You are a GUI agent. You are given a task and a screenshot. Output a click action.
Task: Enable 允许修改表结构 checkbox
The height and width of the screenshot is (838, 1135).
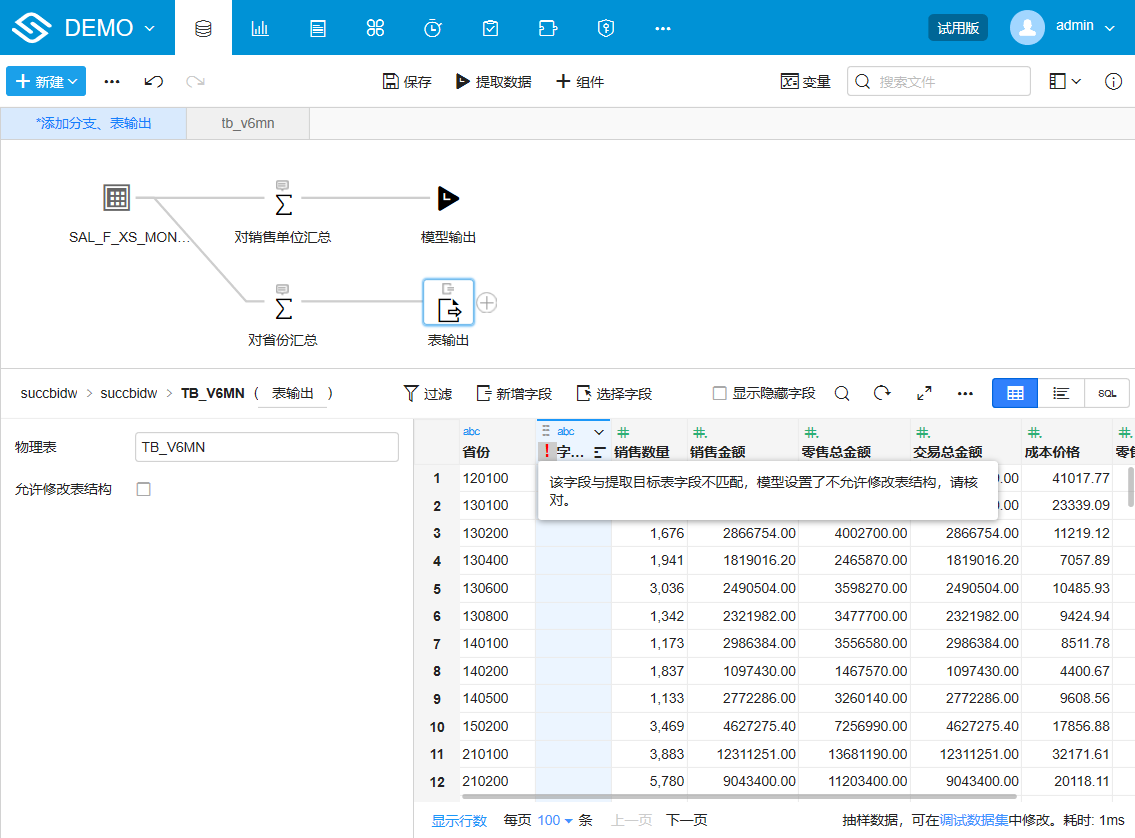143,489
